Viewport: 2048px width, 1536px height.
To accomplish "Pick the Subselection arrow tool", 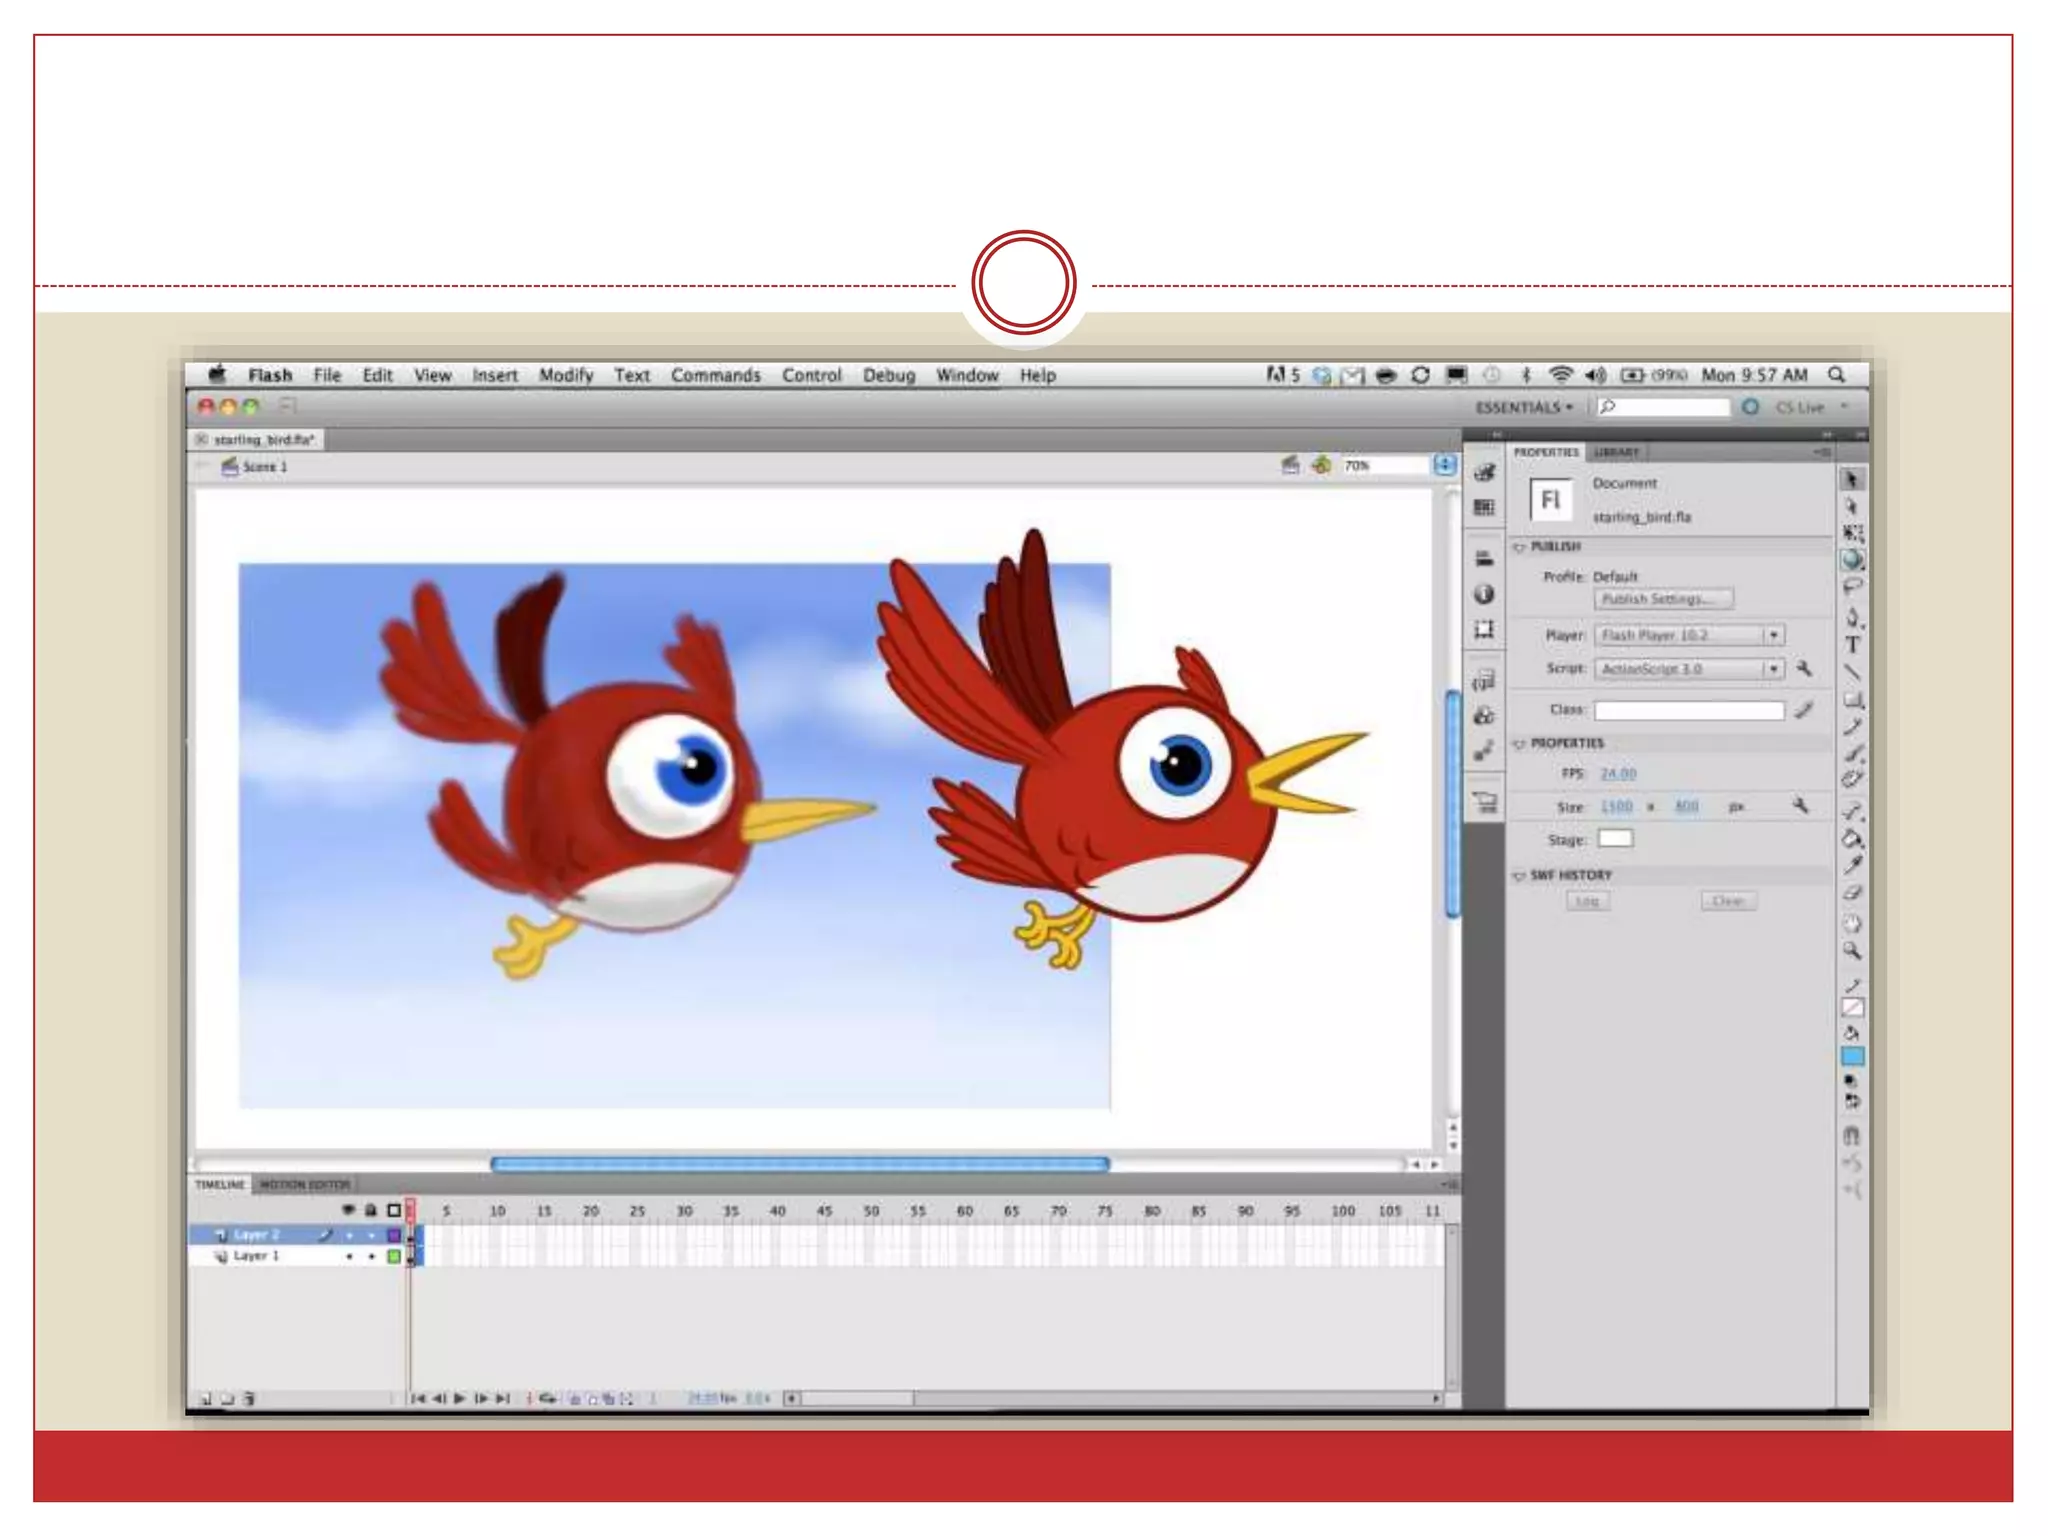I will pos(1852,507).
